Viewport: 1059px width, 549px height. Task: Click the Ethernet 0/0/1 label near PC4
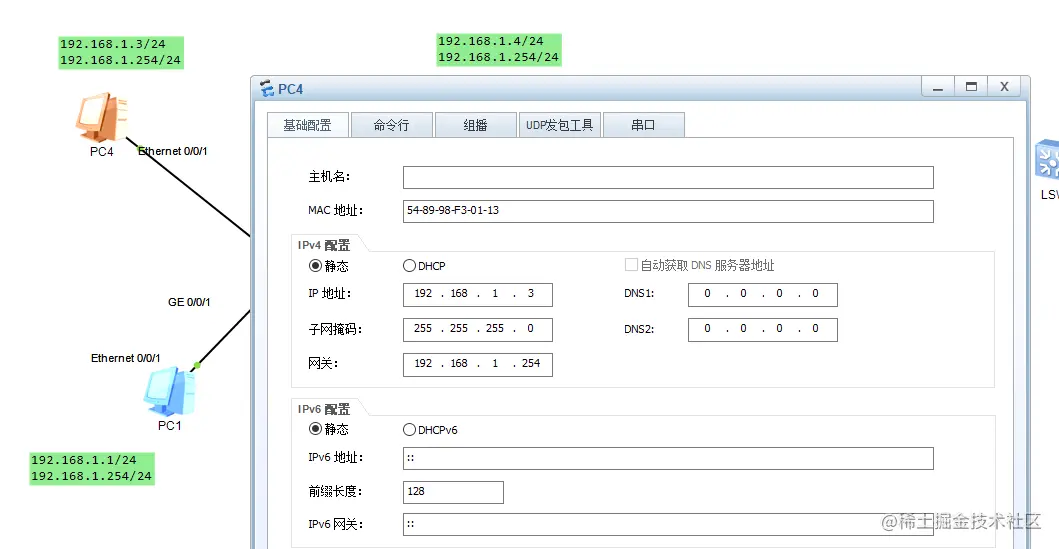coord(173,151)
